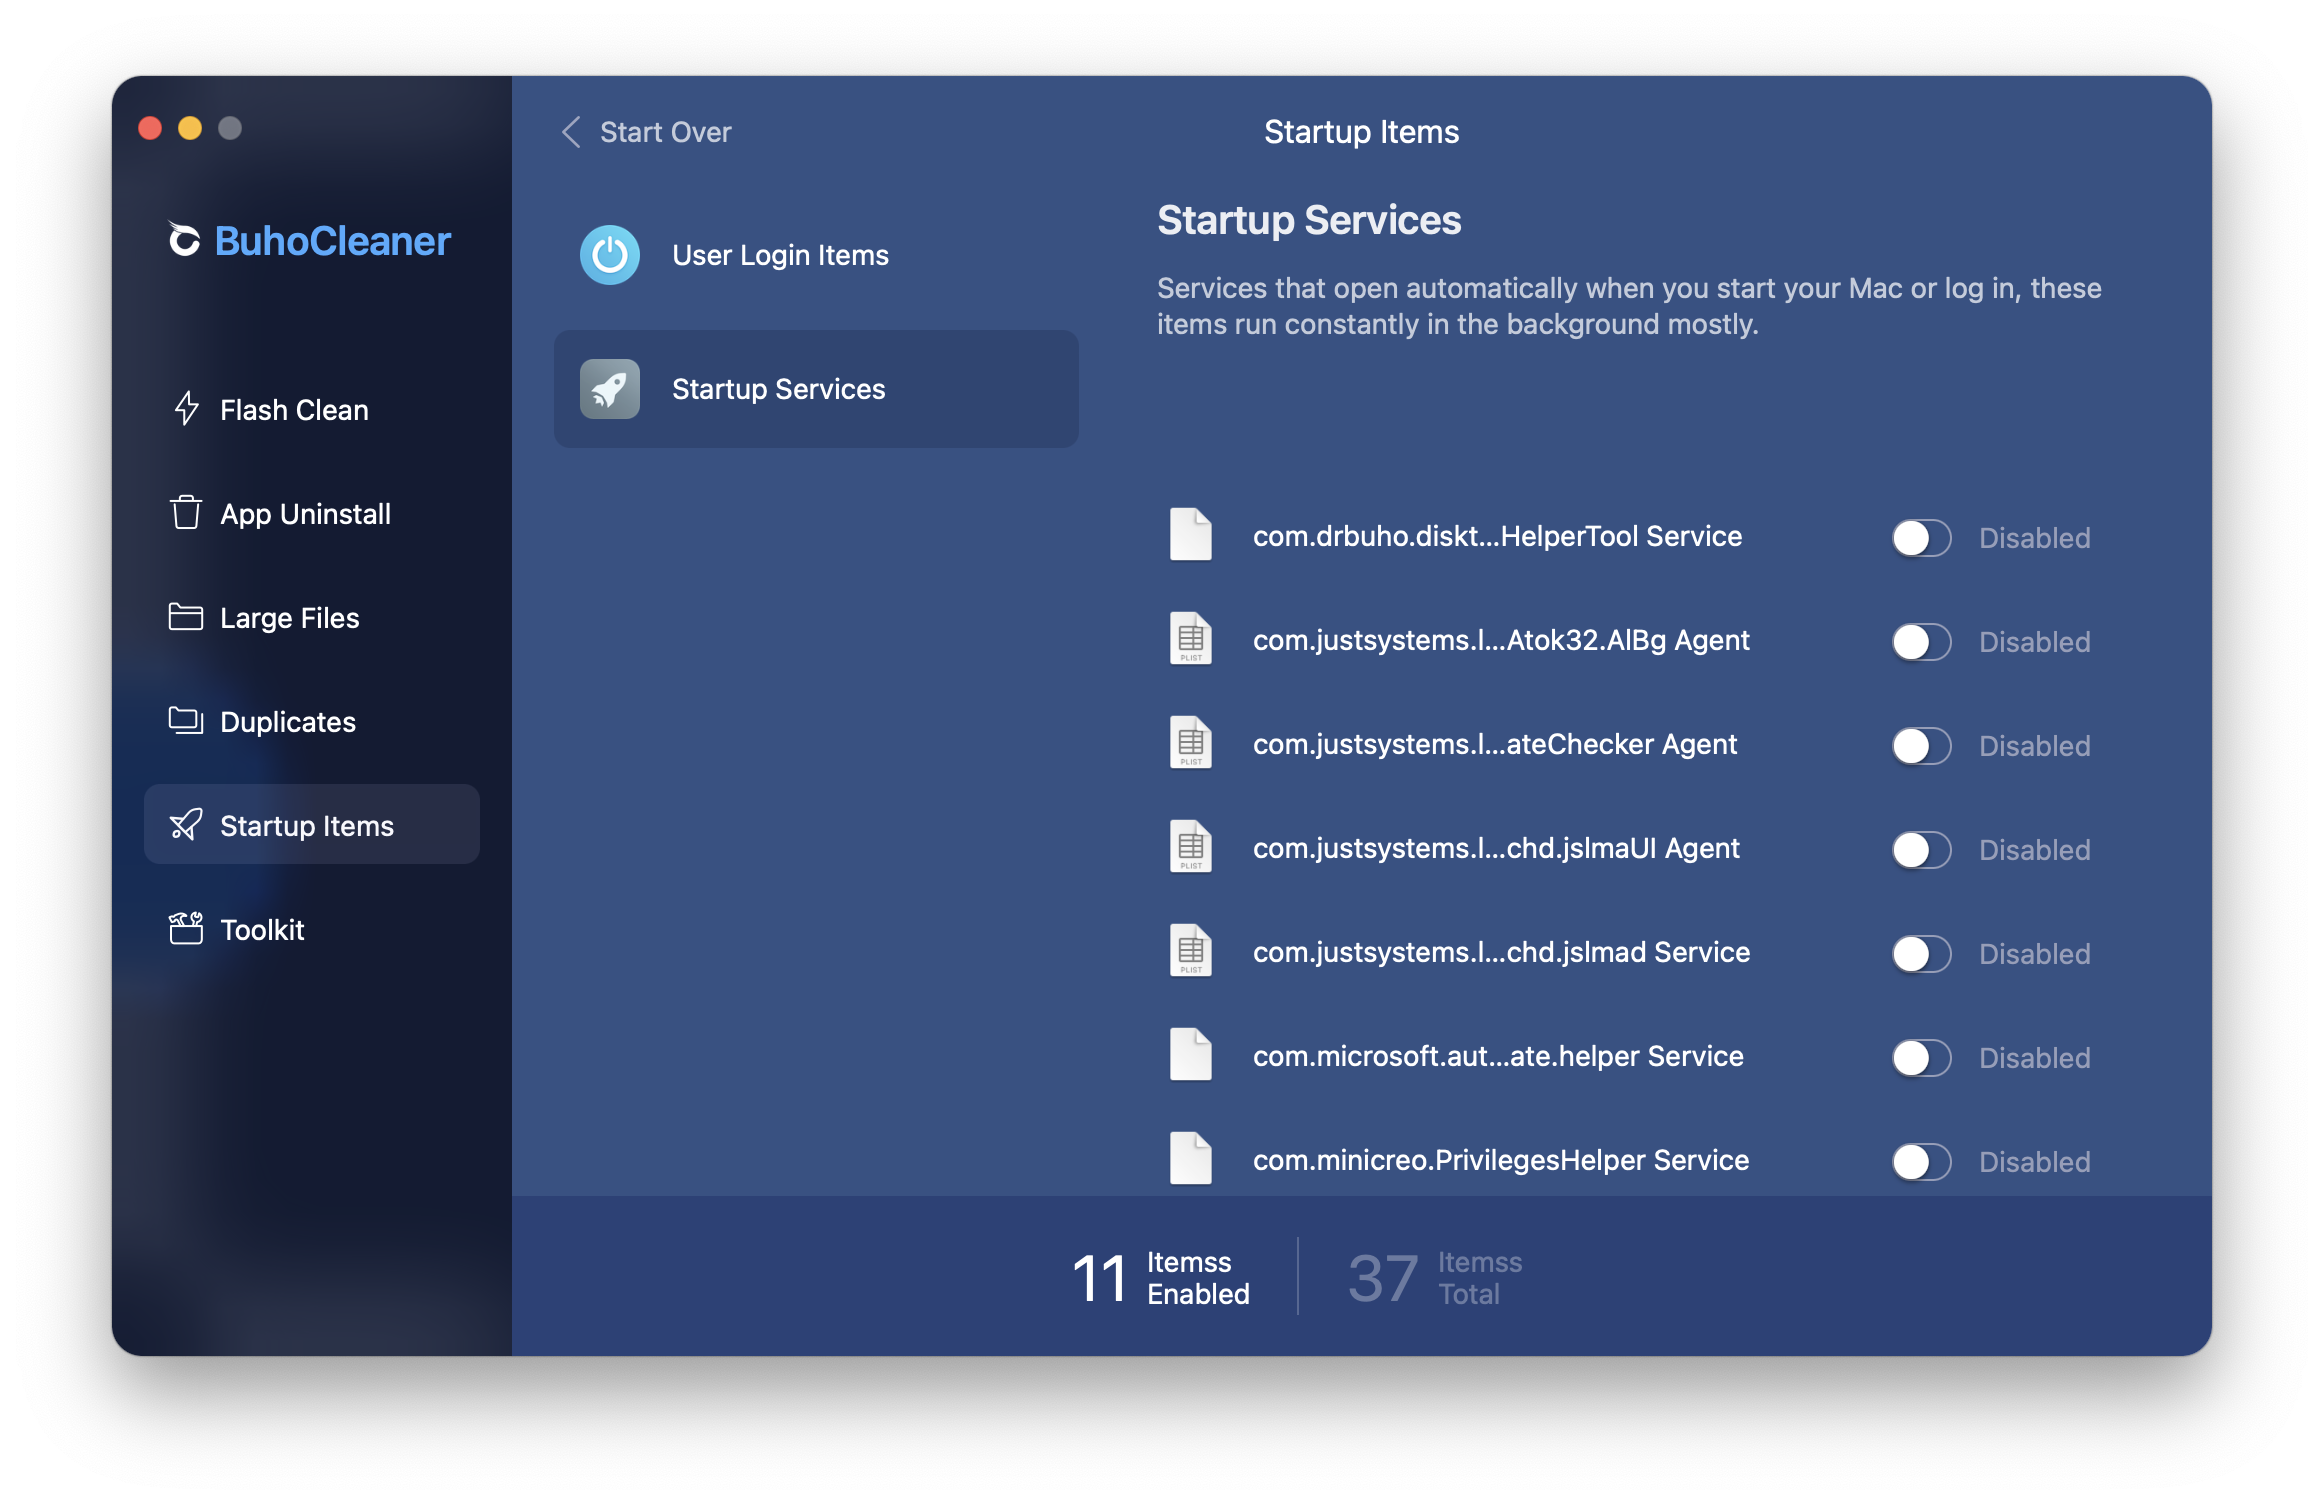
Task: Enable the com.drbuho HelperTool Service toggle
Action: pos(1921,538)
